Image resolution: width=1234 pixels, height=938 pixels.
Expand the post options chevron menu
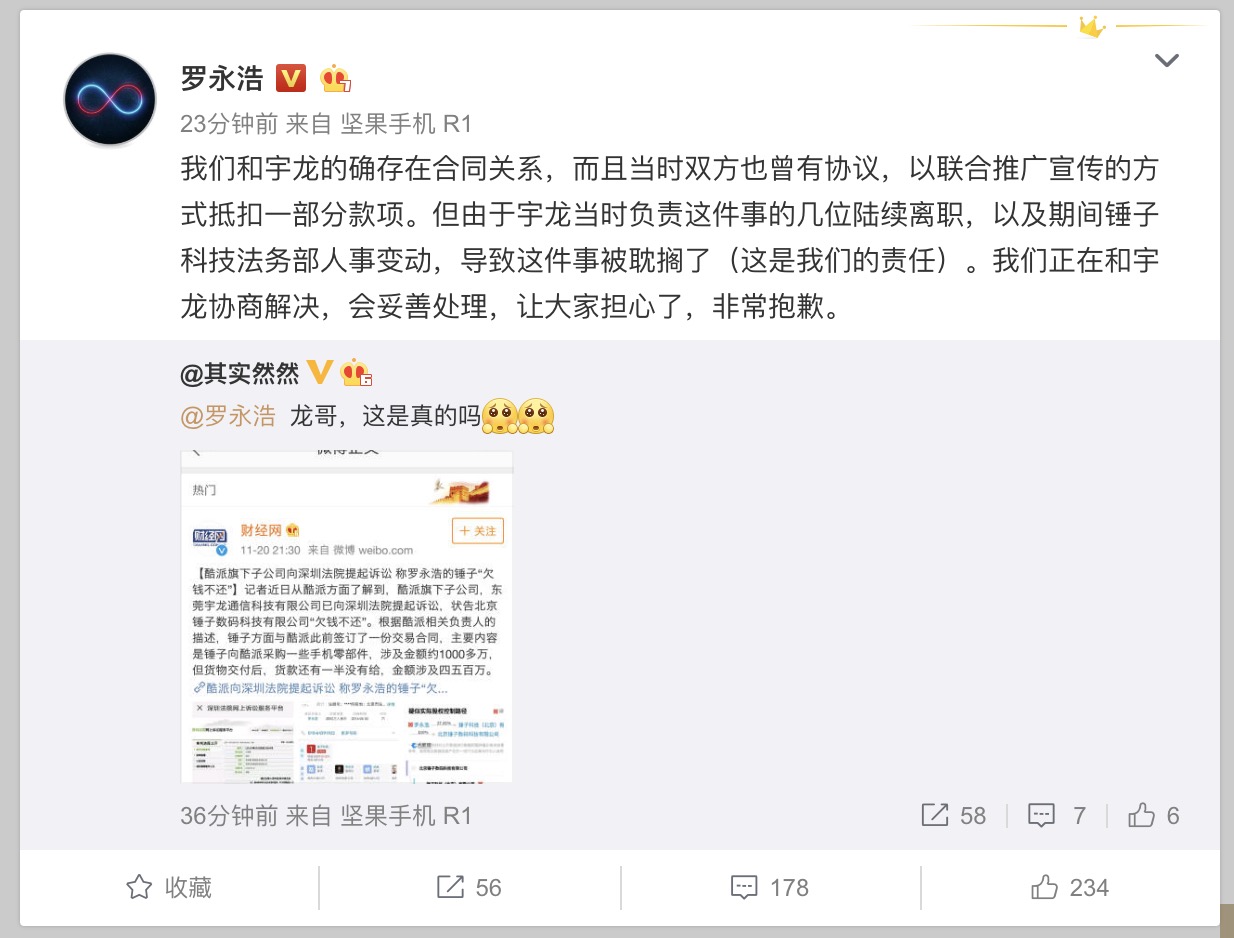(1166, 61)
